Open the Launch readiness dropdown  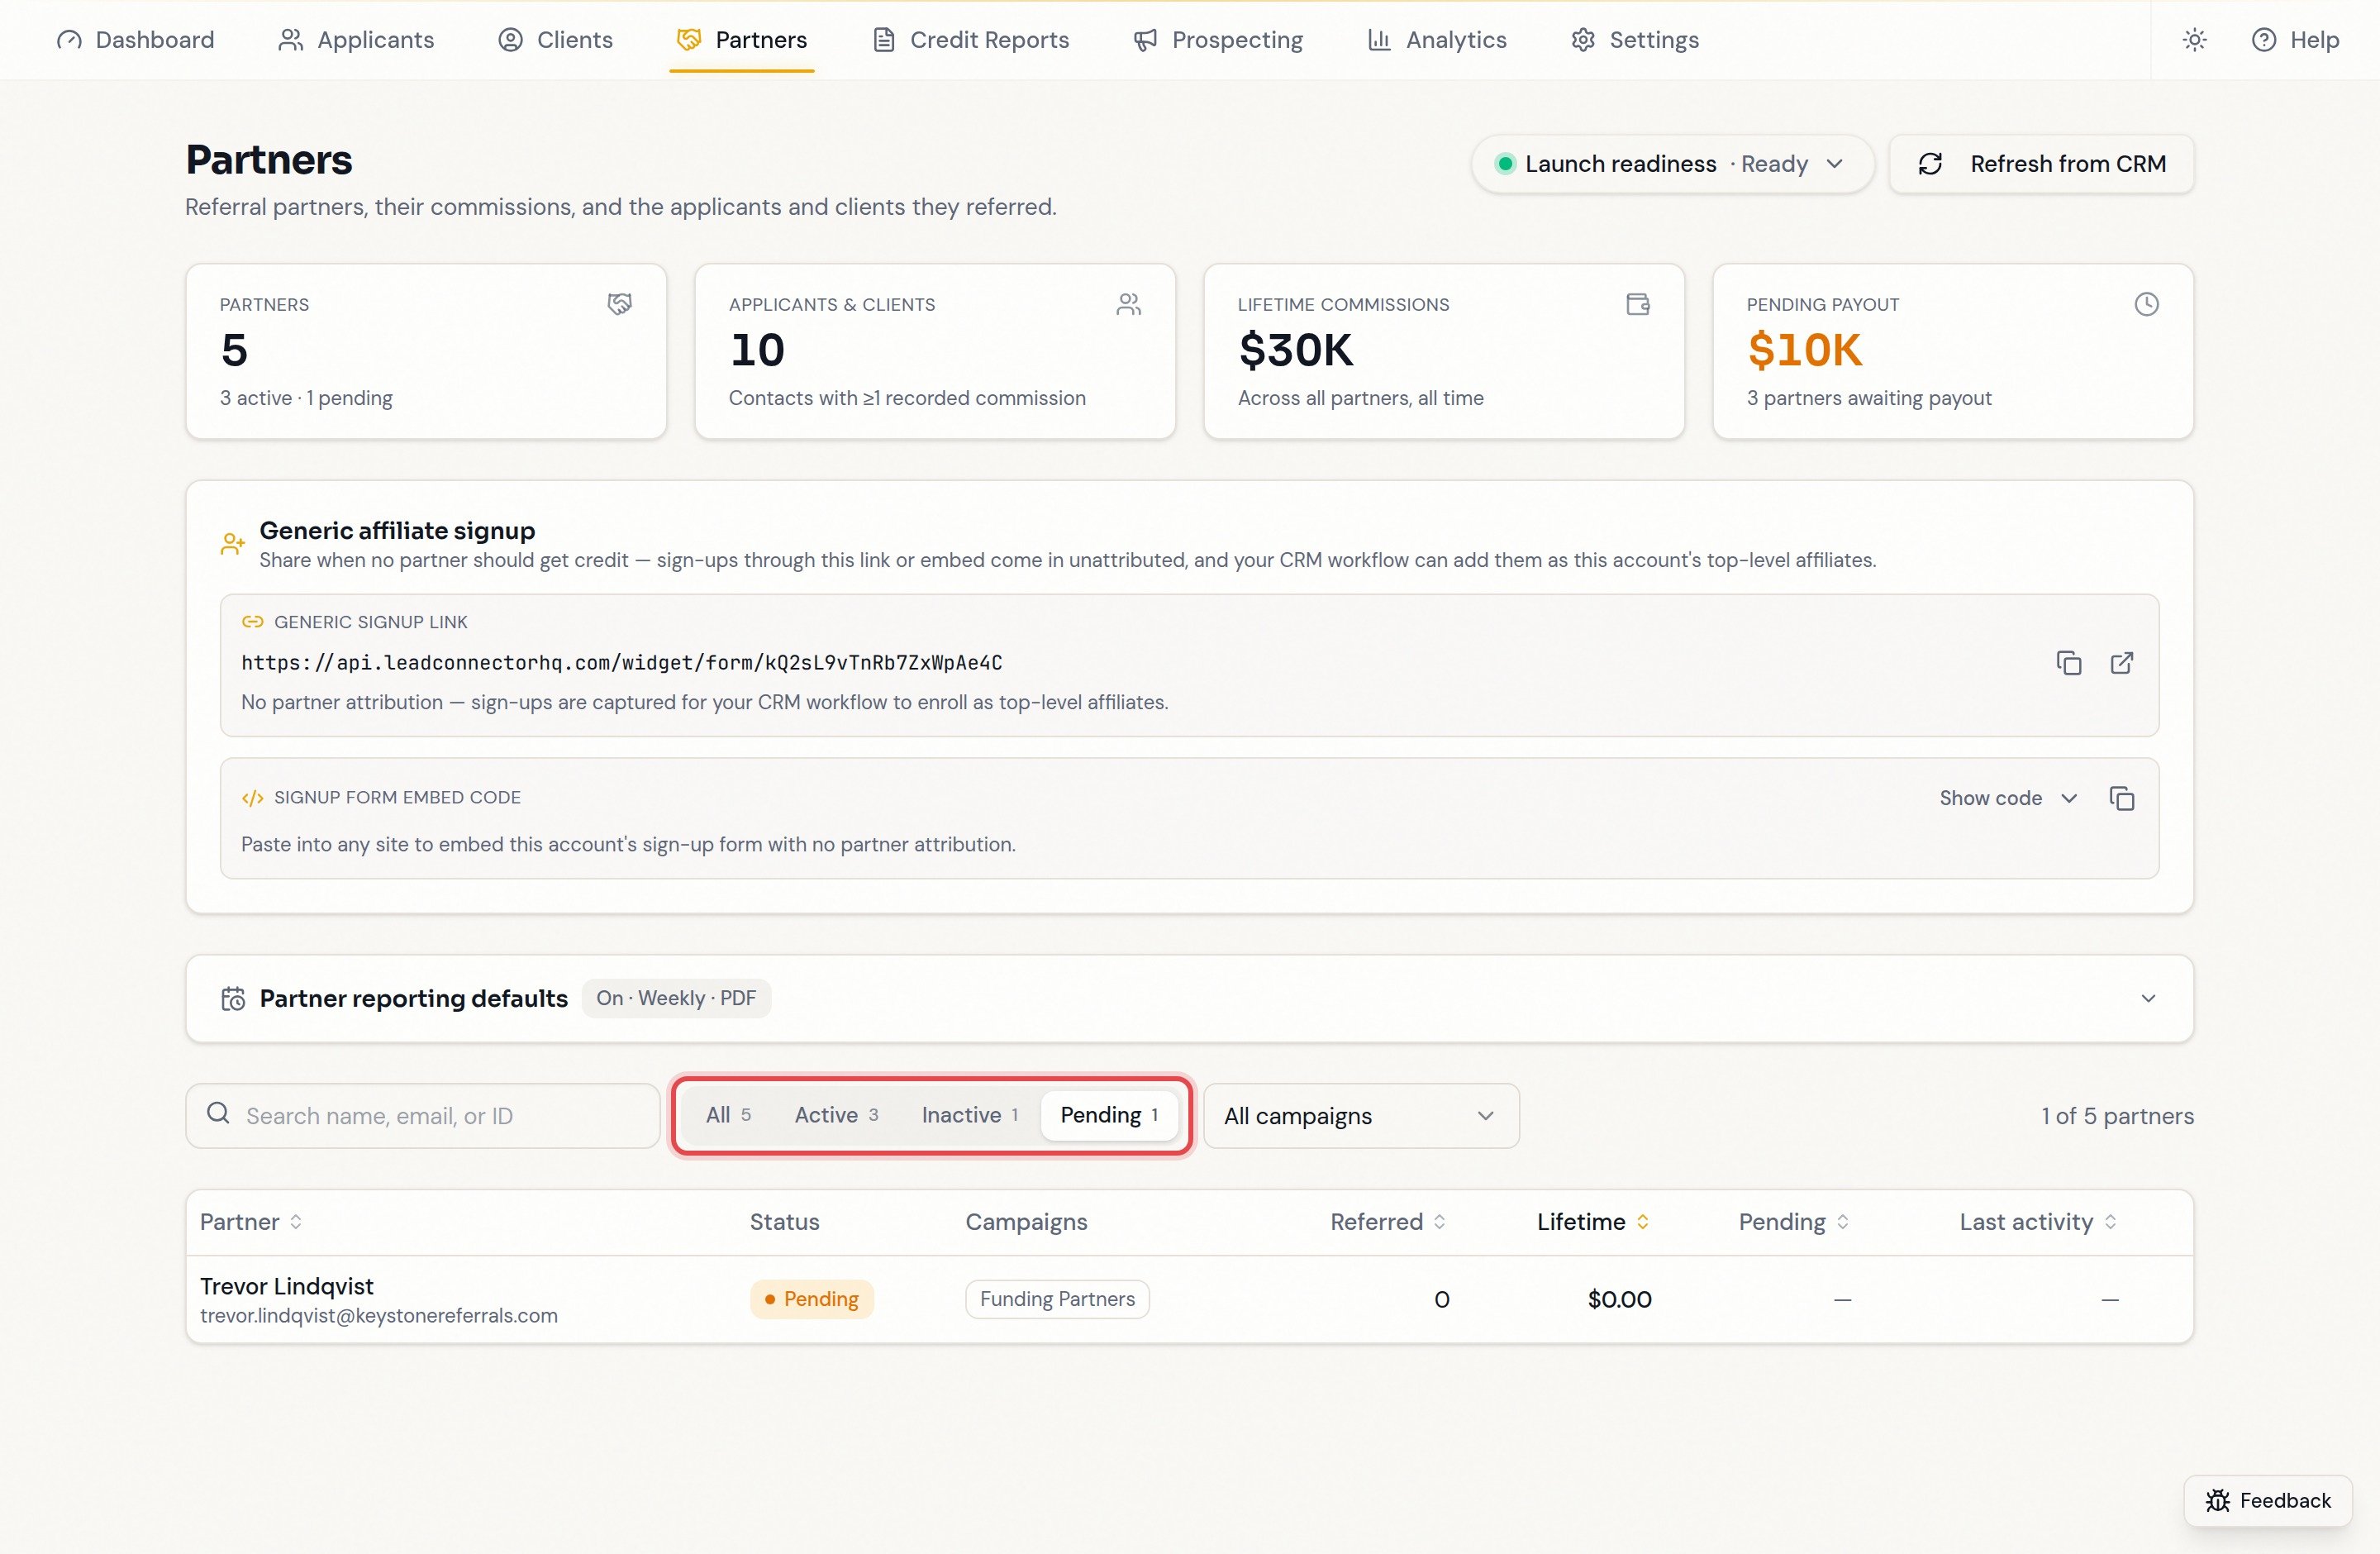(x=1672, y=164)
